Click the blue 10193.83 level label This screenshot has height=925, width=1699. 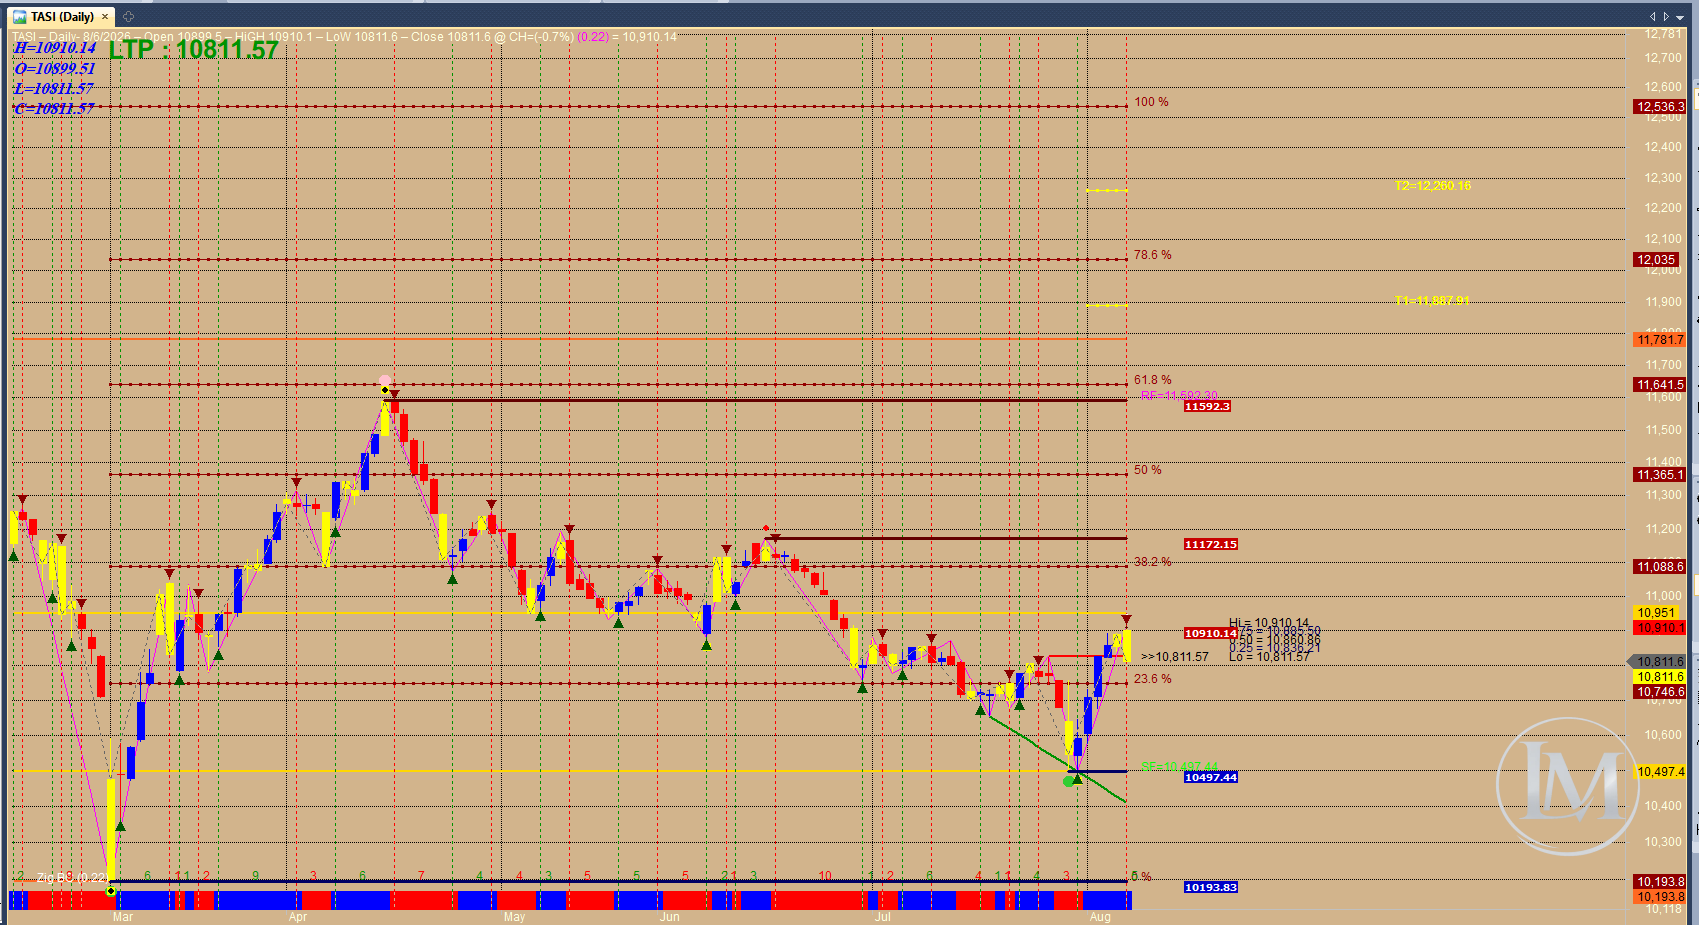tap(1210, 888)
